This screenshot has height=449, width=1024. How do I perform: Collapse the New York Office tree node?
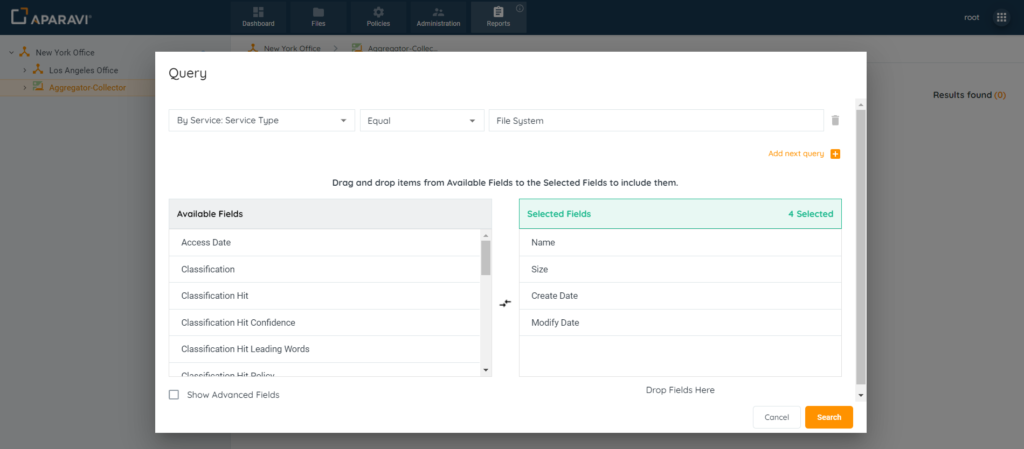[x=10, y=52]
